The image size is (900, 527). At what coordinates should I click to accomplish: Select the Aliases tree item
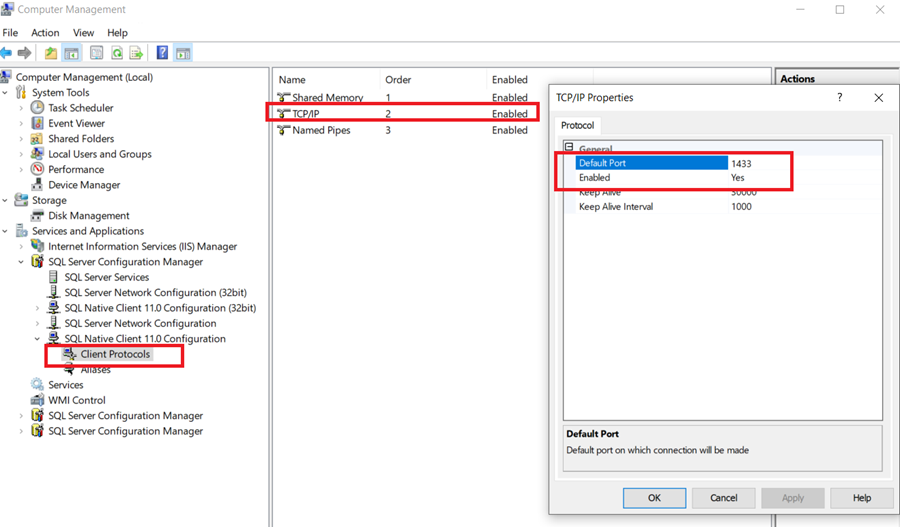pos(96,370)
